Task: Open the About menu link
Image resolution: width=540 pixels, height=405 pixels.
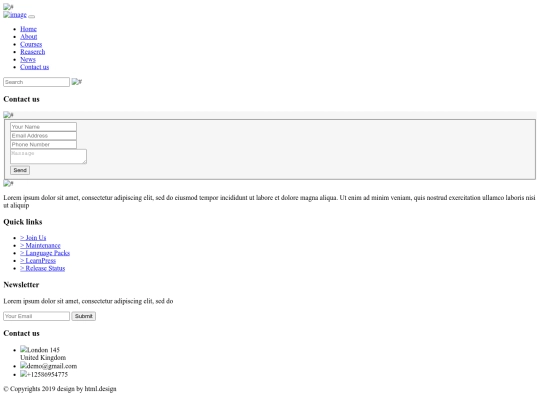Action: coord(29,37)
